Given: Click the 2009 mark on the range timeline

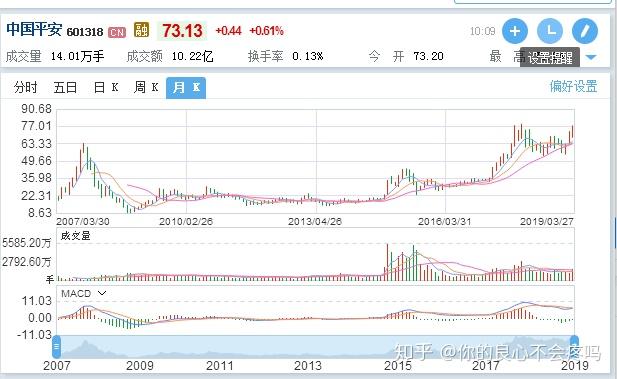Looking at the screenshot, I should tap(140, 366).
